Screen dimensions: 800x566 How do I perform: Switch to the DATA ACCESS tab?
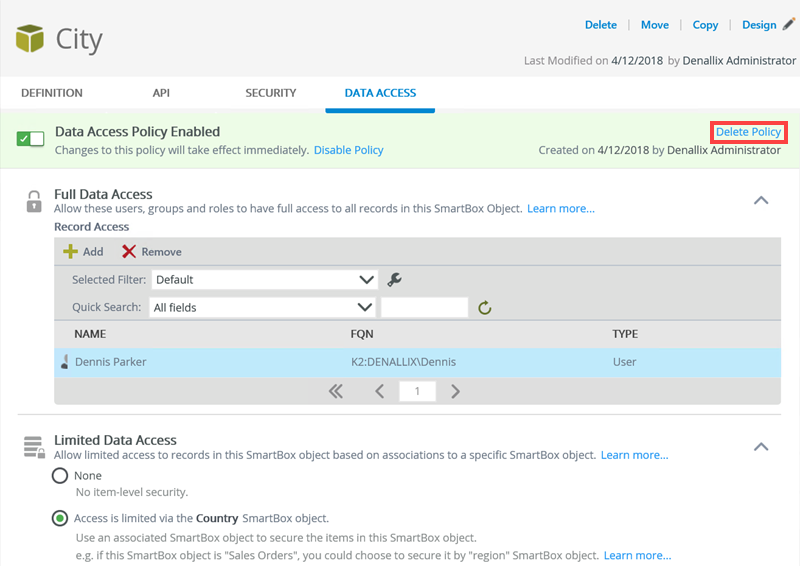pos(380,93)
